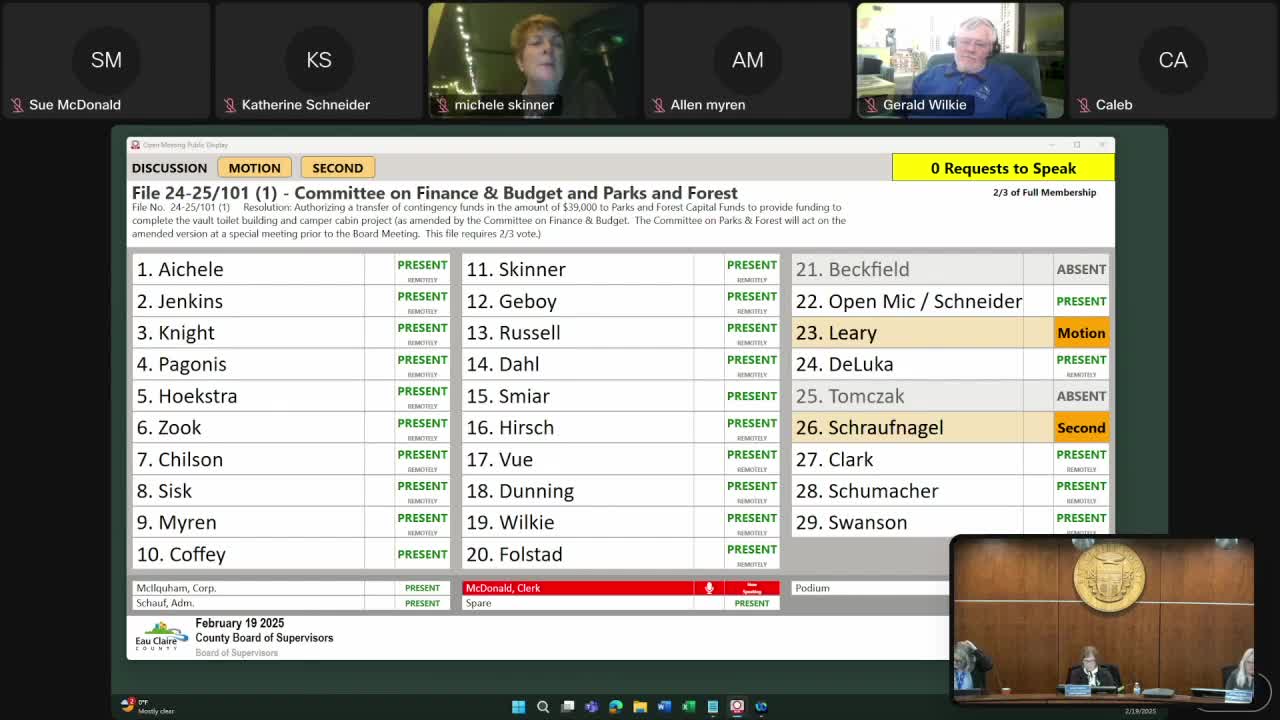Click michele skinner's muted microphone icon
This screenshot has height=720, width=1280.
point(443,105)
